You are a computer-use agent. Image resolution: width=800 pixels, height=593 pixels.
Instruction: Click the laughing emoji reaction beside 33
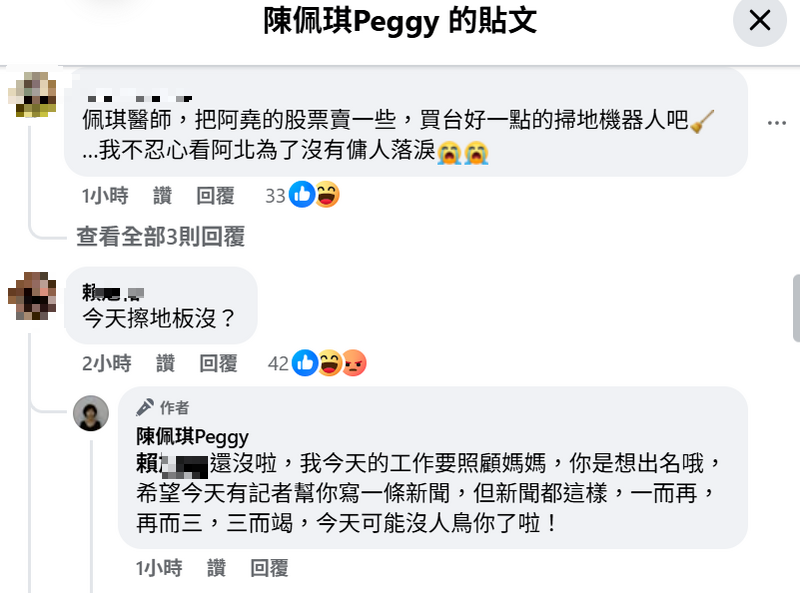coord(326,195)
